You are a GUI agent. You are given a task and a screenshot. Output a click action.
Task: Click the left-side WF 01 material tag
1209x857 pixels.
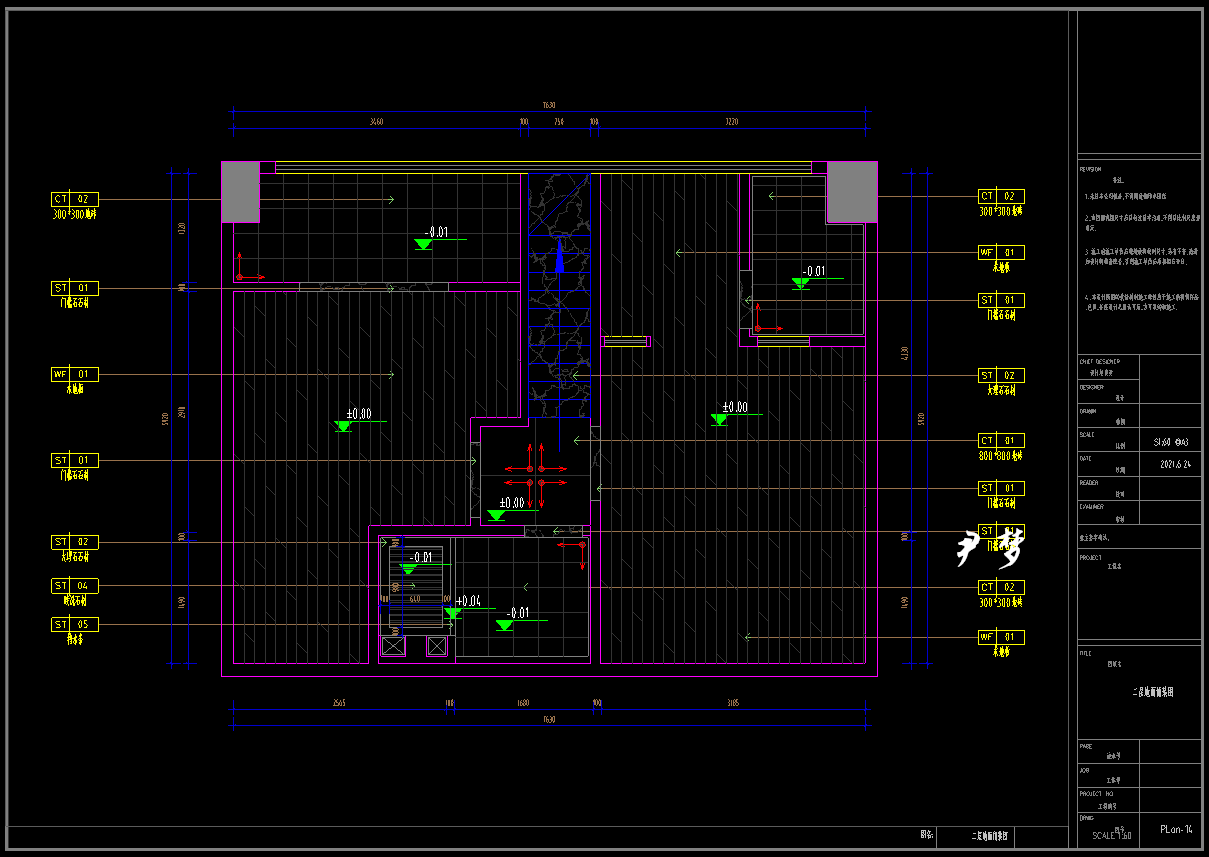coord(75,374)
